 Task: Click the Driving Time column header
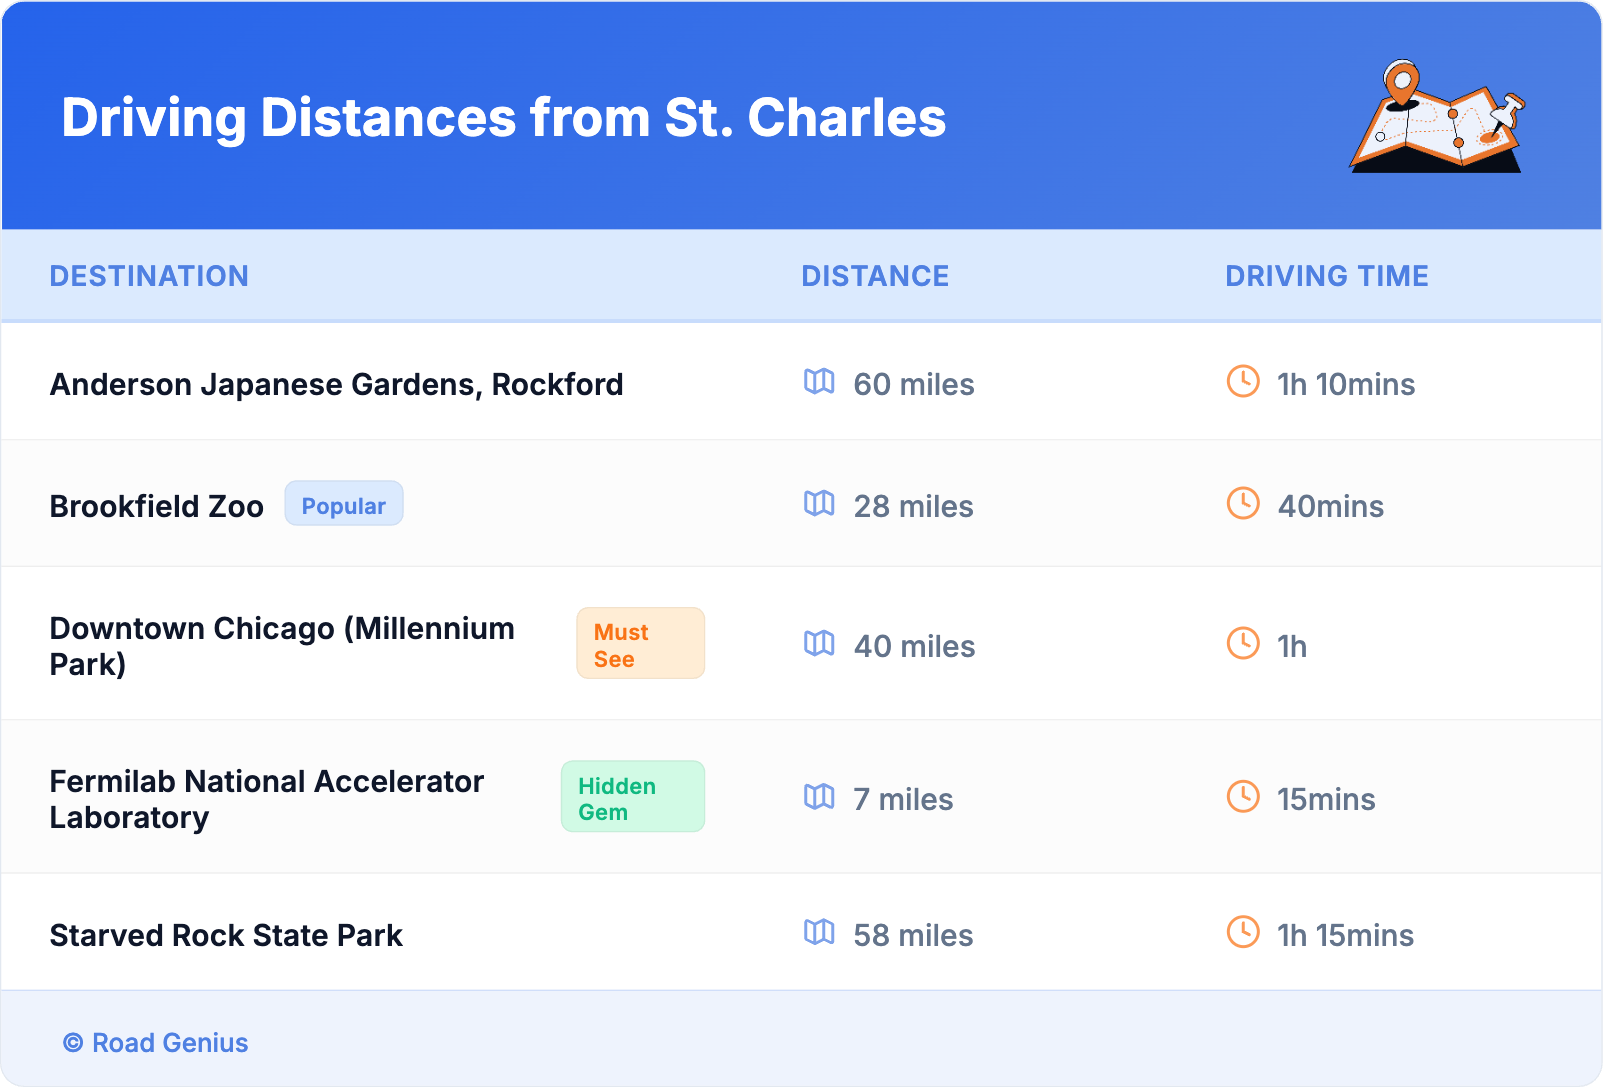tap(1327, 276)
